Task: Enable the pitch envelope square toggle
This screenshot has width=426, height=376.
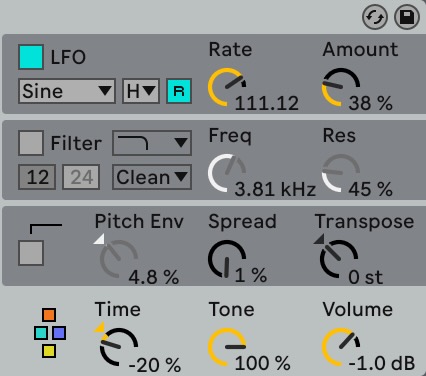Action: pyautogui.click(x=31, y=253)
